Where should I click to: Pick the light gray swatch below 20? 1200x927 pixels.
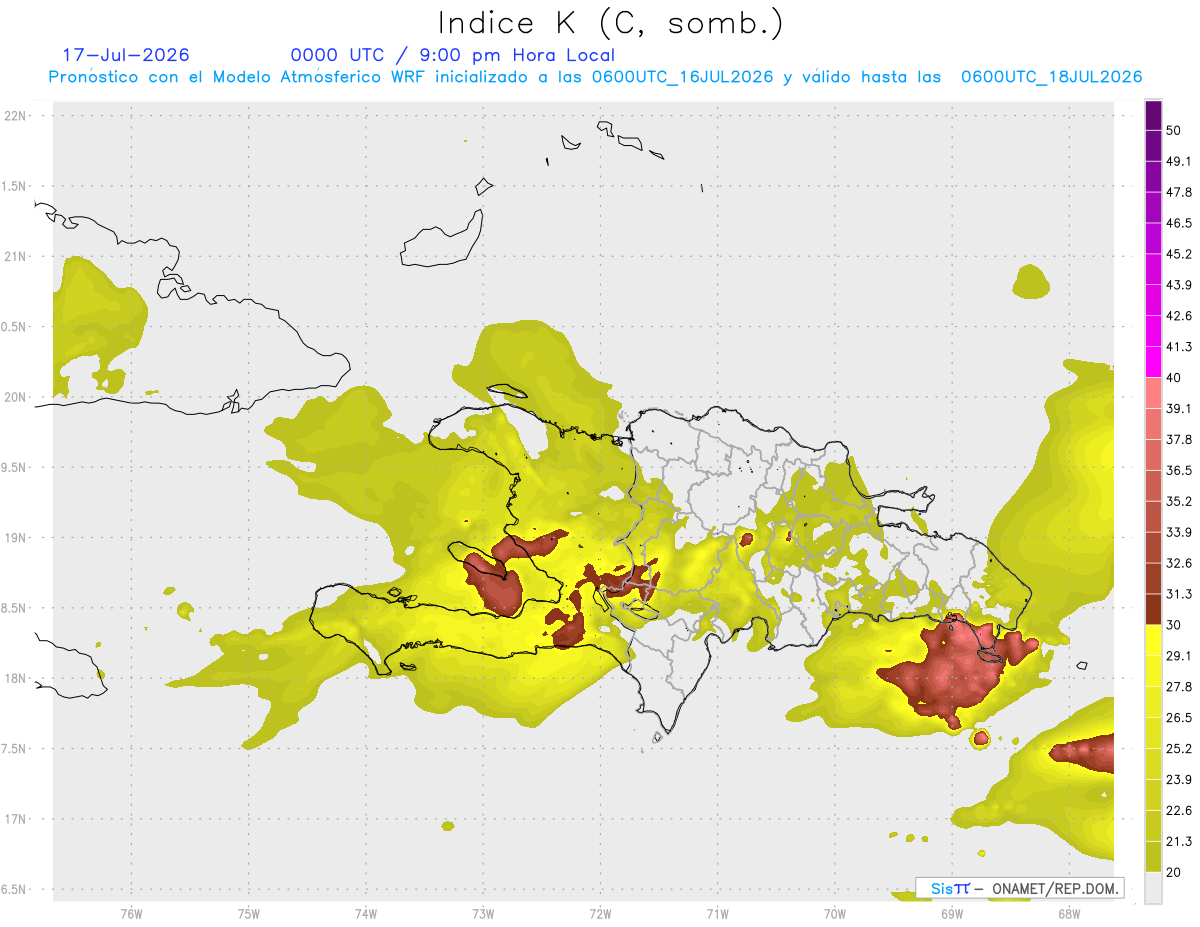[1153, 888]
